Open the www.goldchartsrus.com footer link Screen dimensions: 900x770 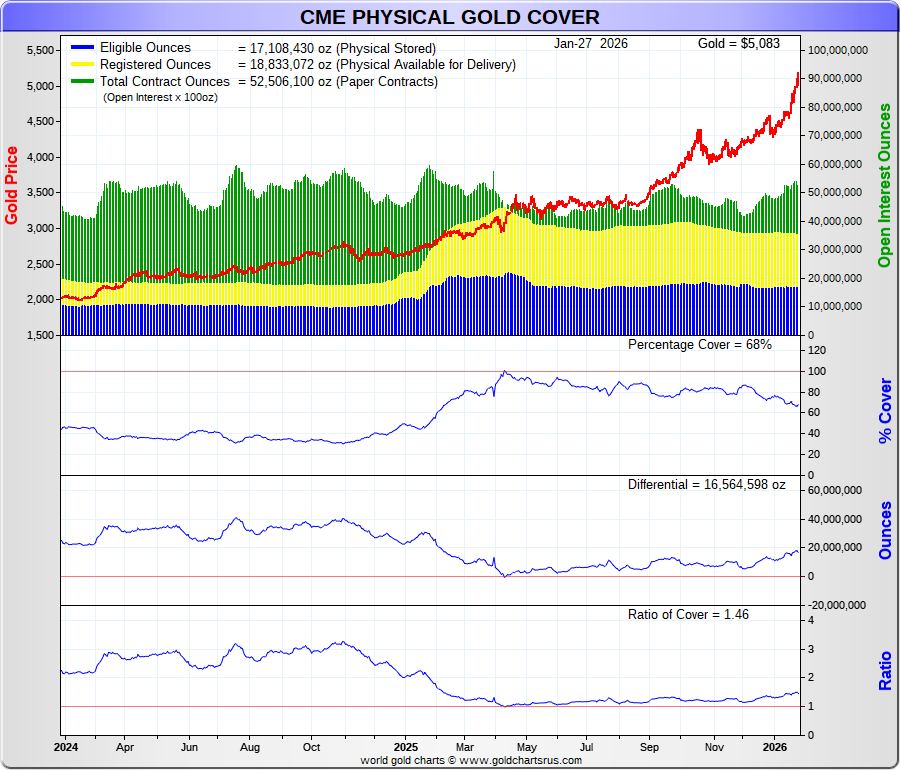point(520,760)
